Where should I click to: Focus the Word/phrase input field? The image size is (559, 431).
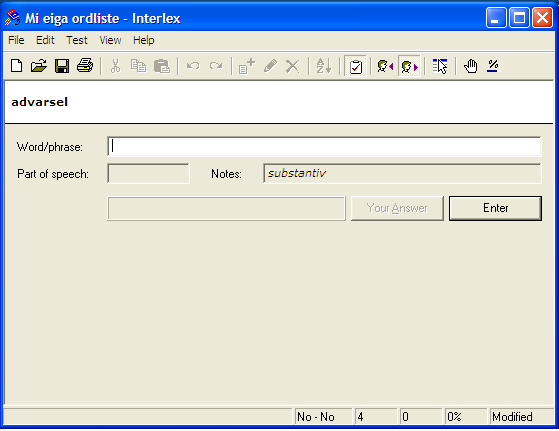click(x=324, y=147)
